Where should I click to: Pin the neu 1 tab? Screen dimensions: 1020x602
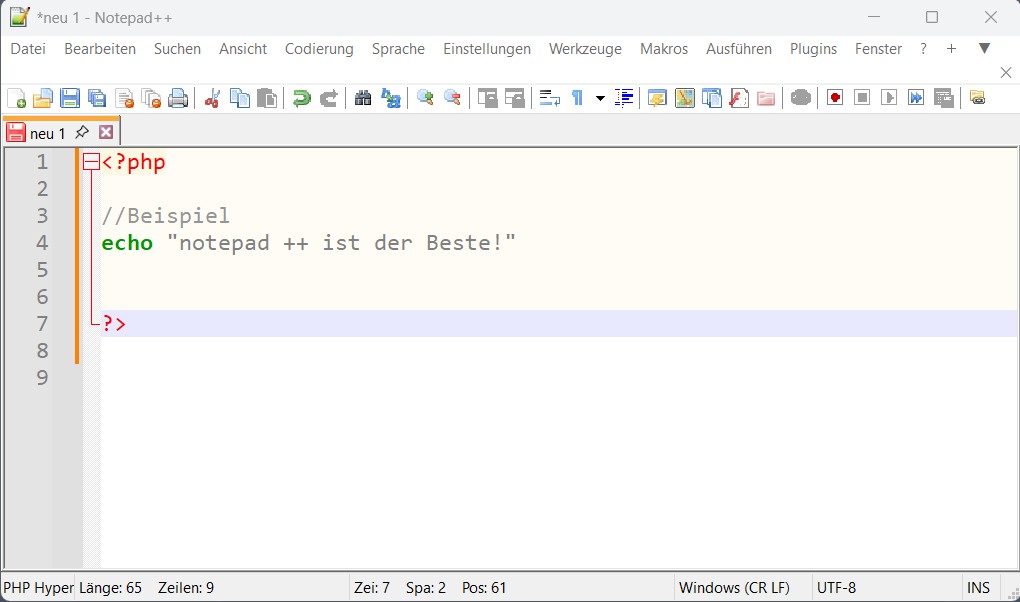[x=82, y=132]
